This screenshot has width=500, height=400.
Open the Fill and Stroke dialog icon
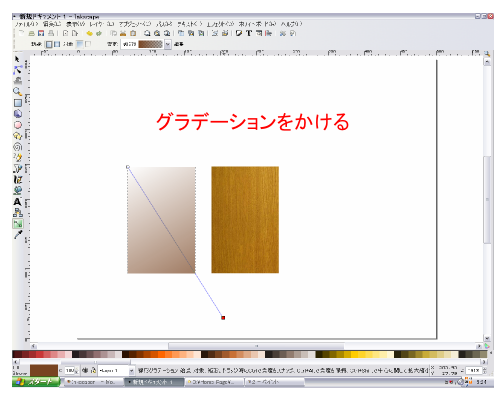pyautogui.click(x=239, y=33)
